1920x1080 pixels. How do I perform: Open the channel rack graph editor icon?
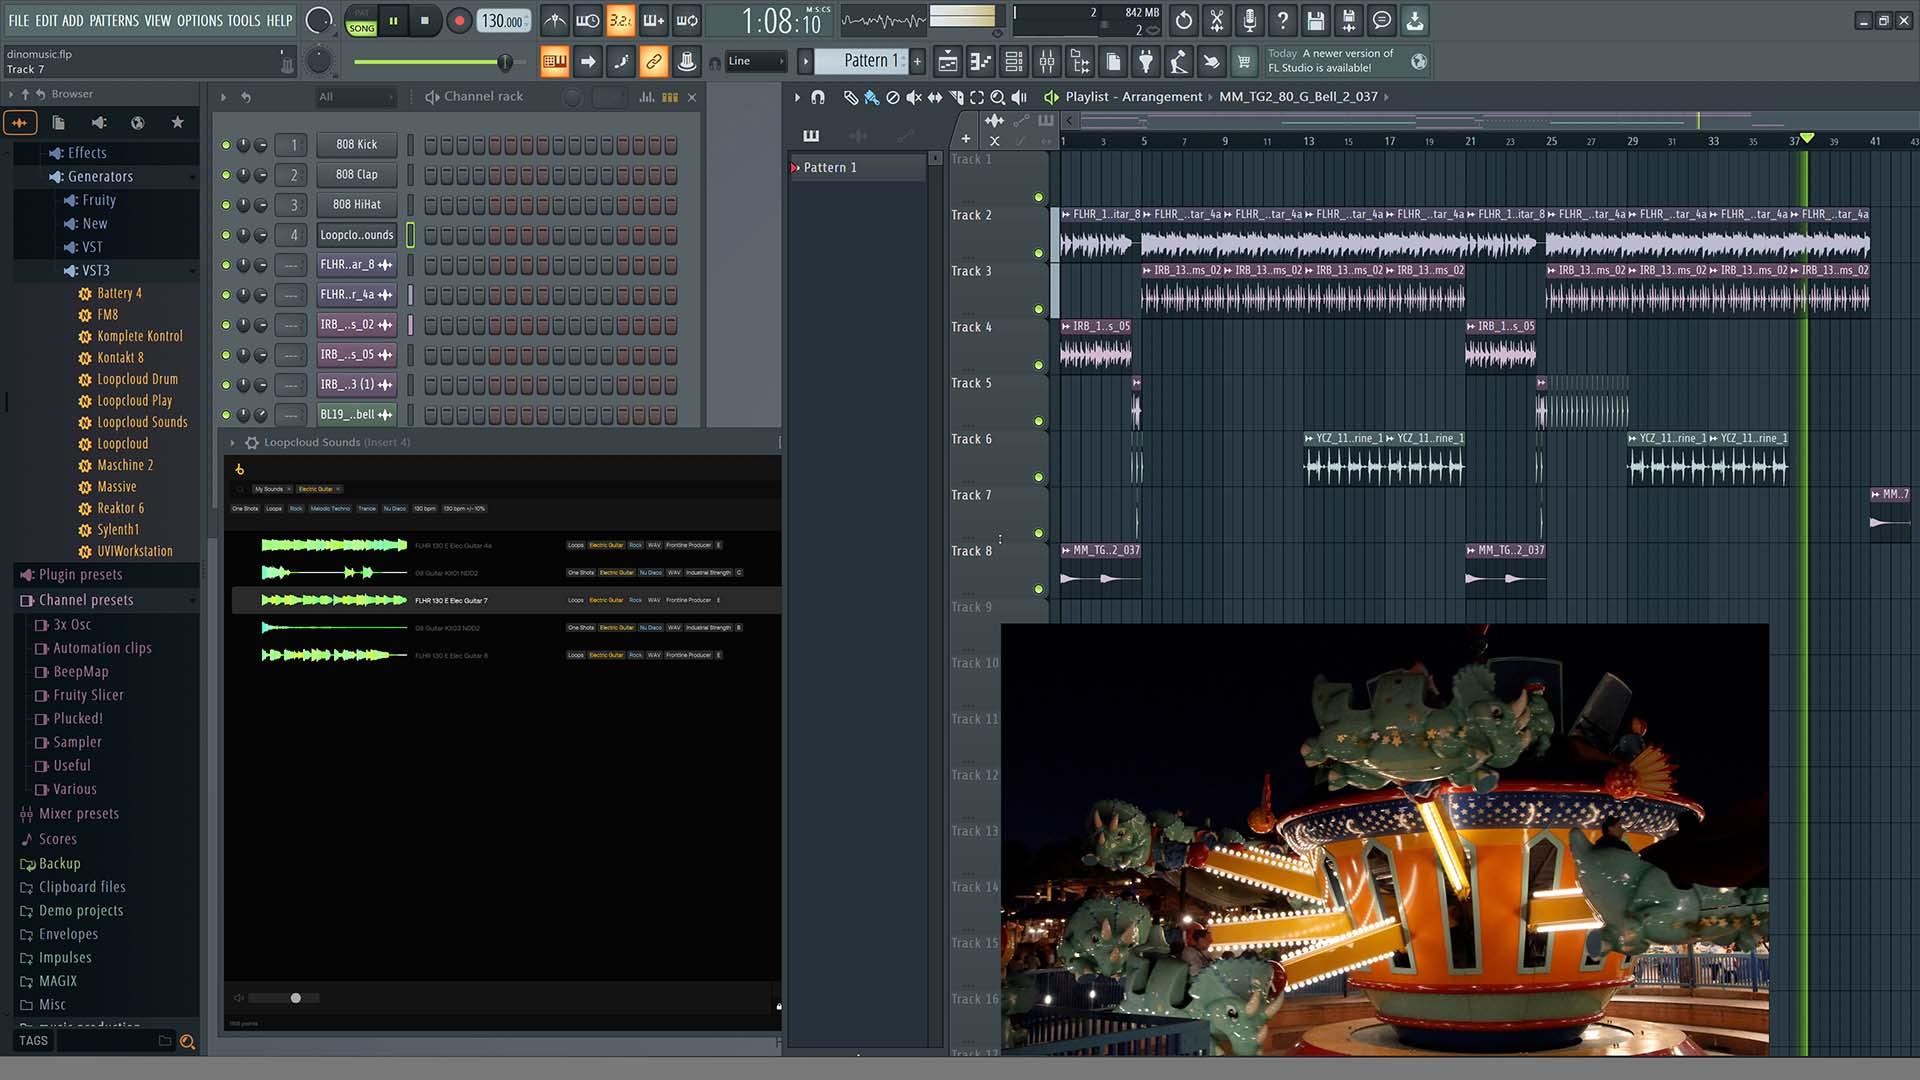pyautogui.click(x=646, y=97)
